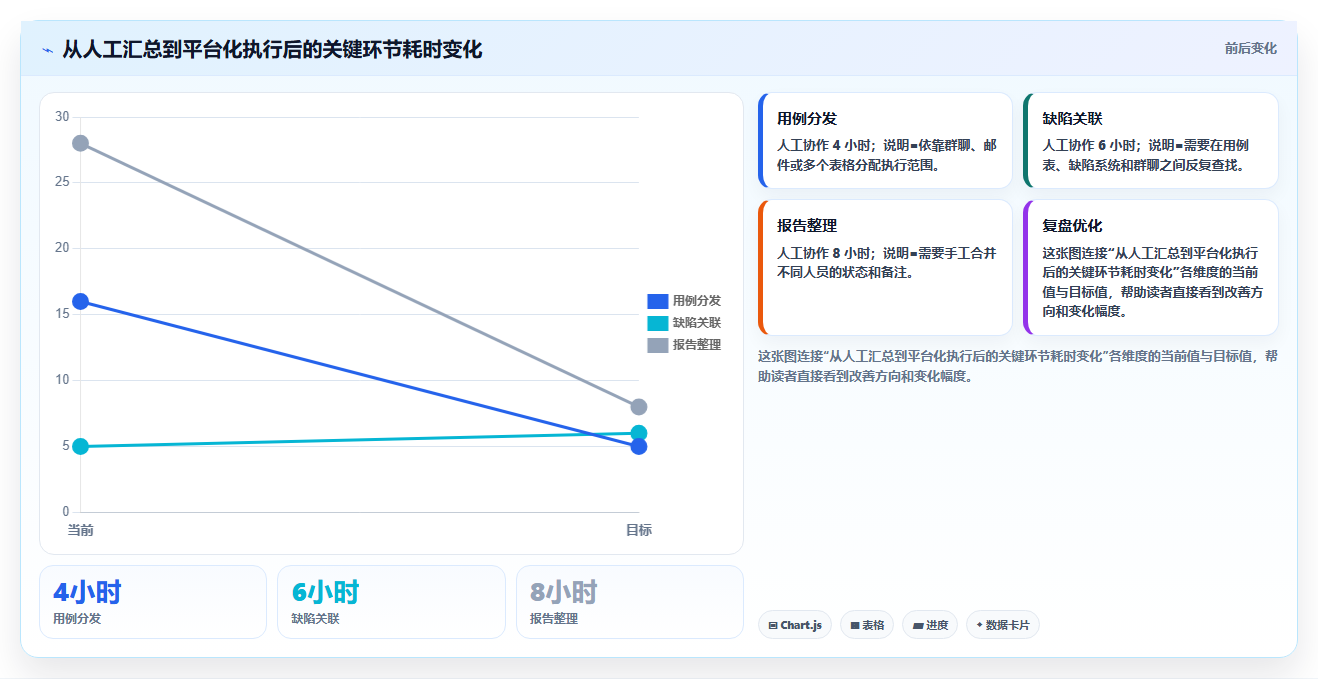1318x679 pixels.
Task: Click the gray data point at 28 on 当前
Action: pyautogui.click(x=81, y=143)
